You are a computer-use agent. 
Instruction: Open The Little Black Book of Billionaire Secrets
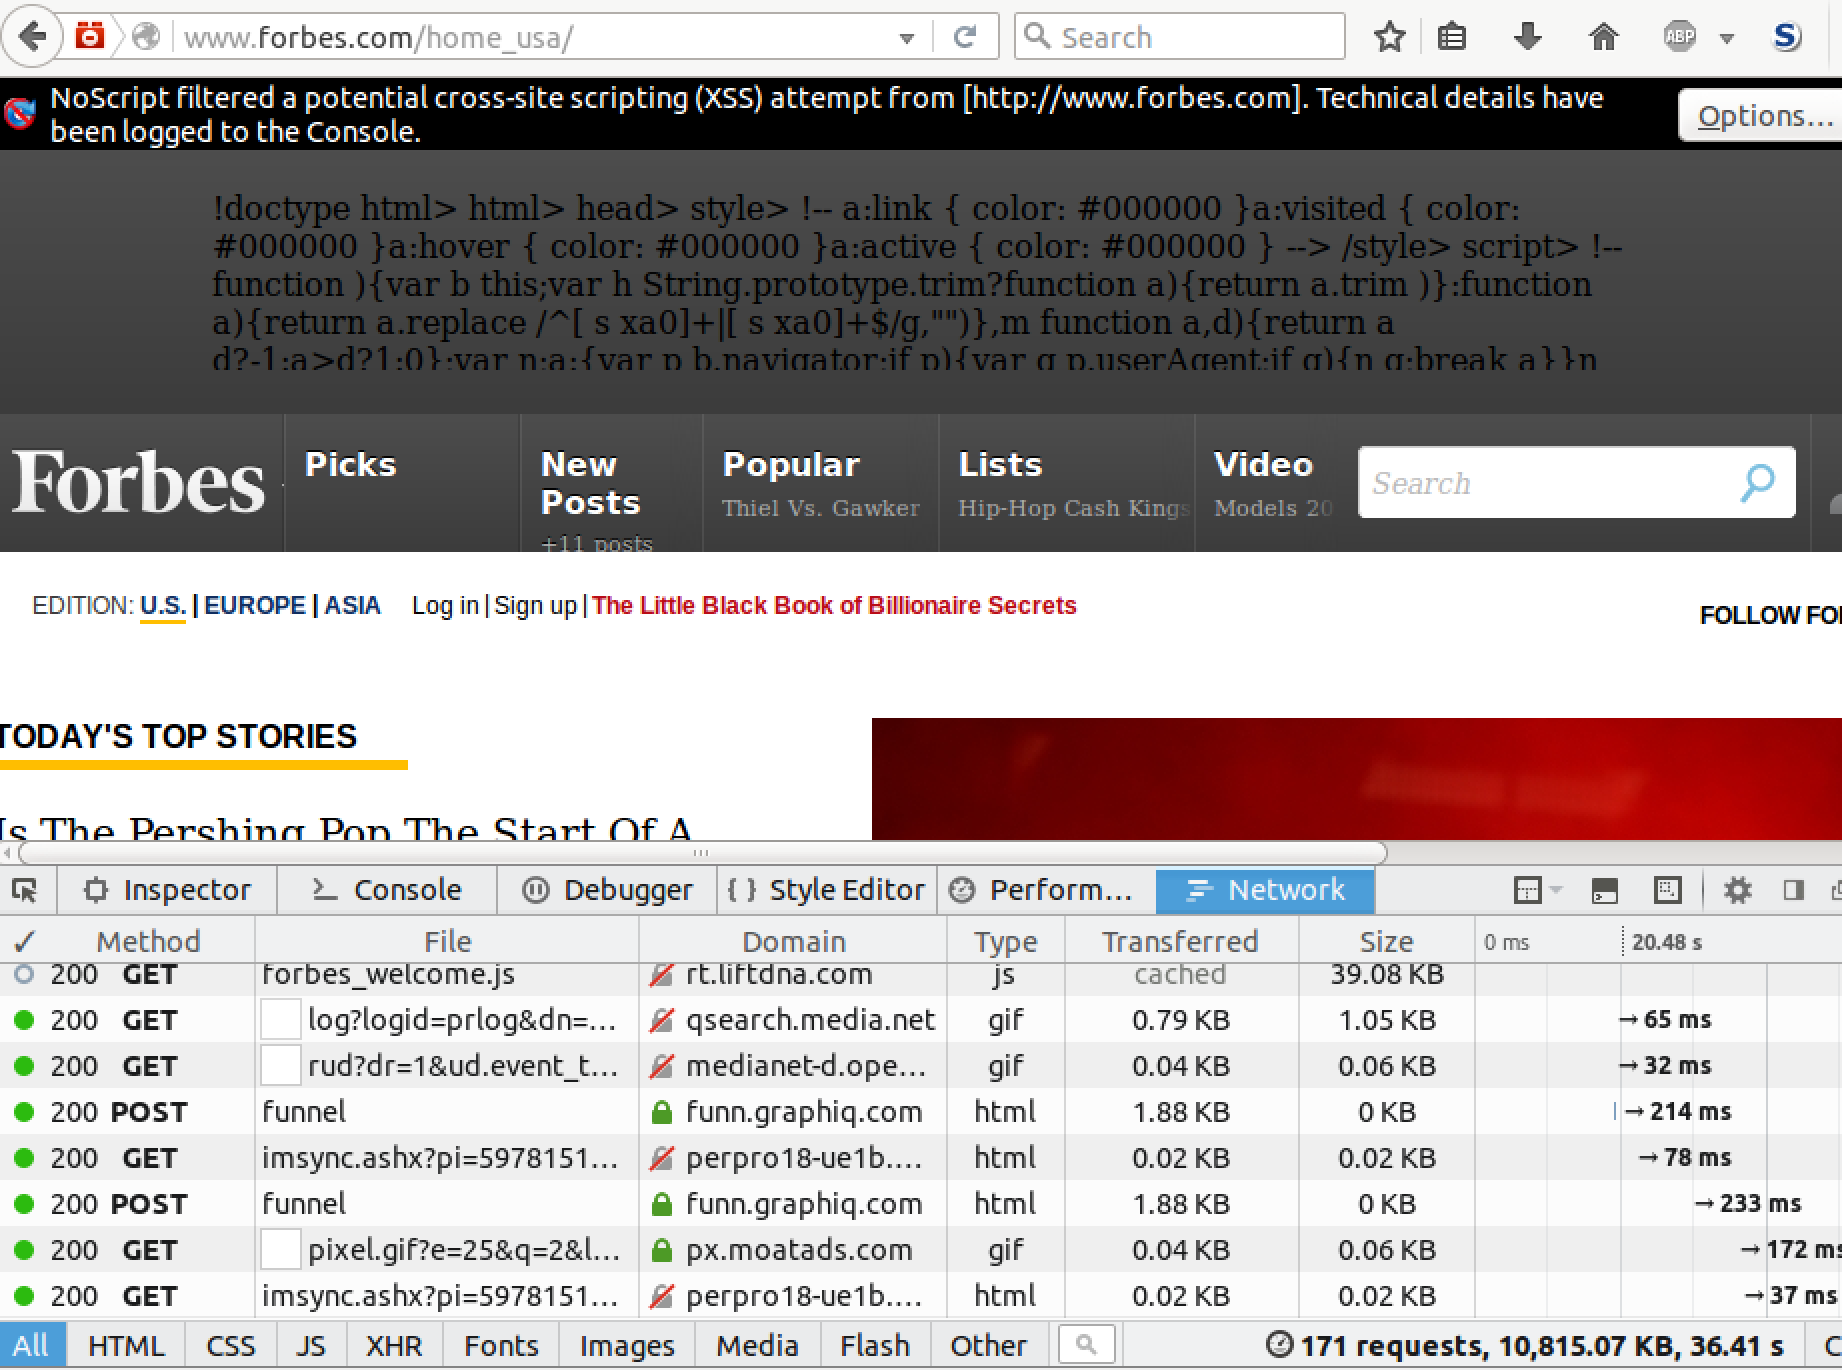pos(834,606)
